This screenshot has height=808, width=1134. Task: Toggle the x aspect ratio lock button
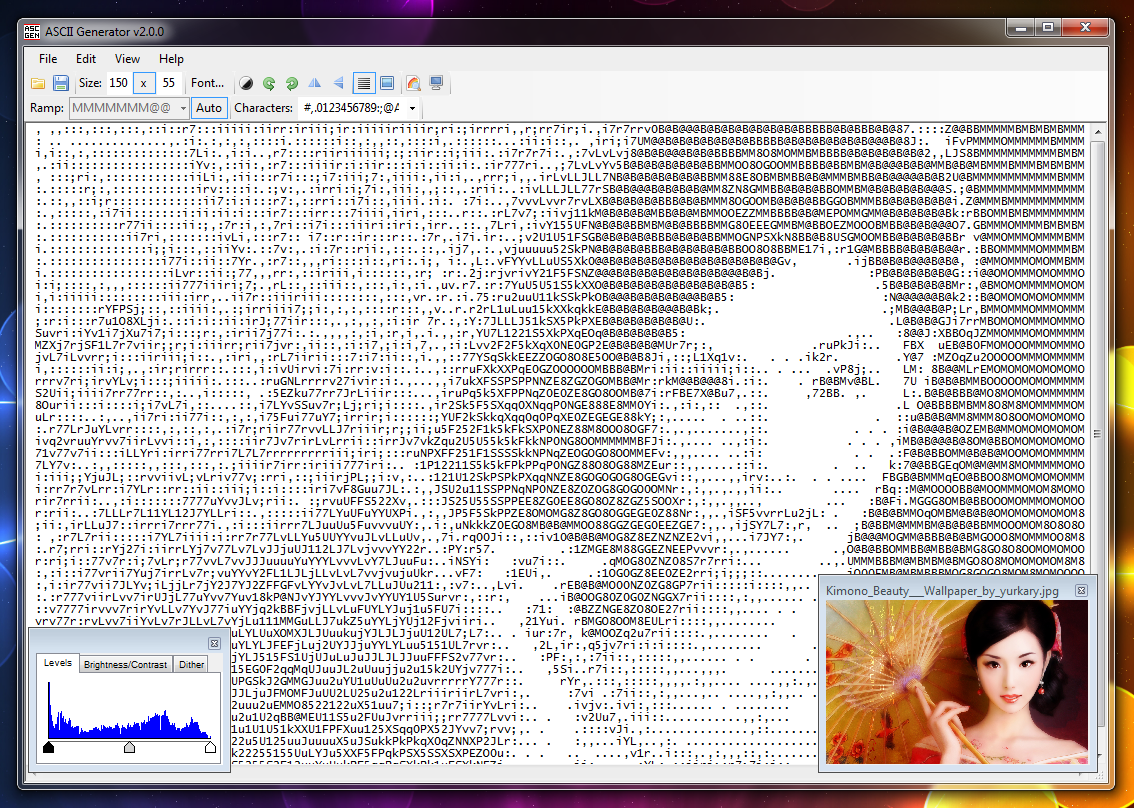143,83
